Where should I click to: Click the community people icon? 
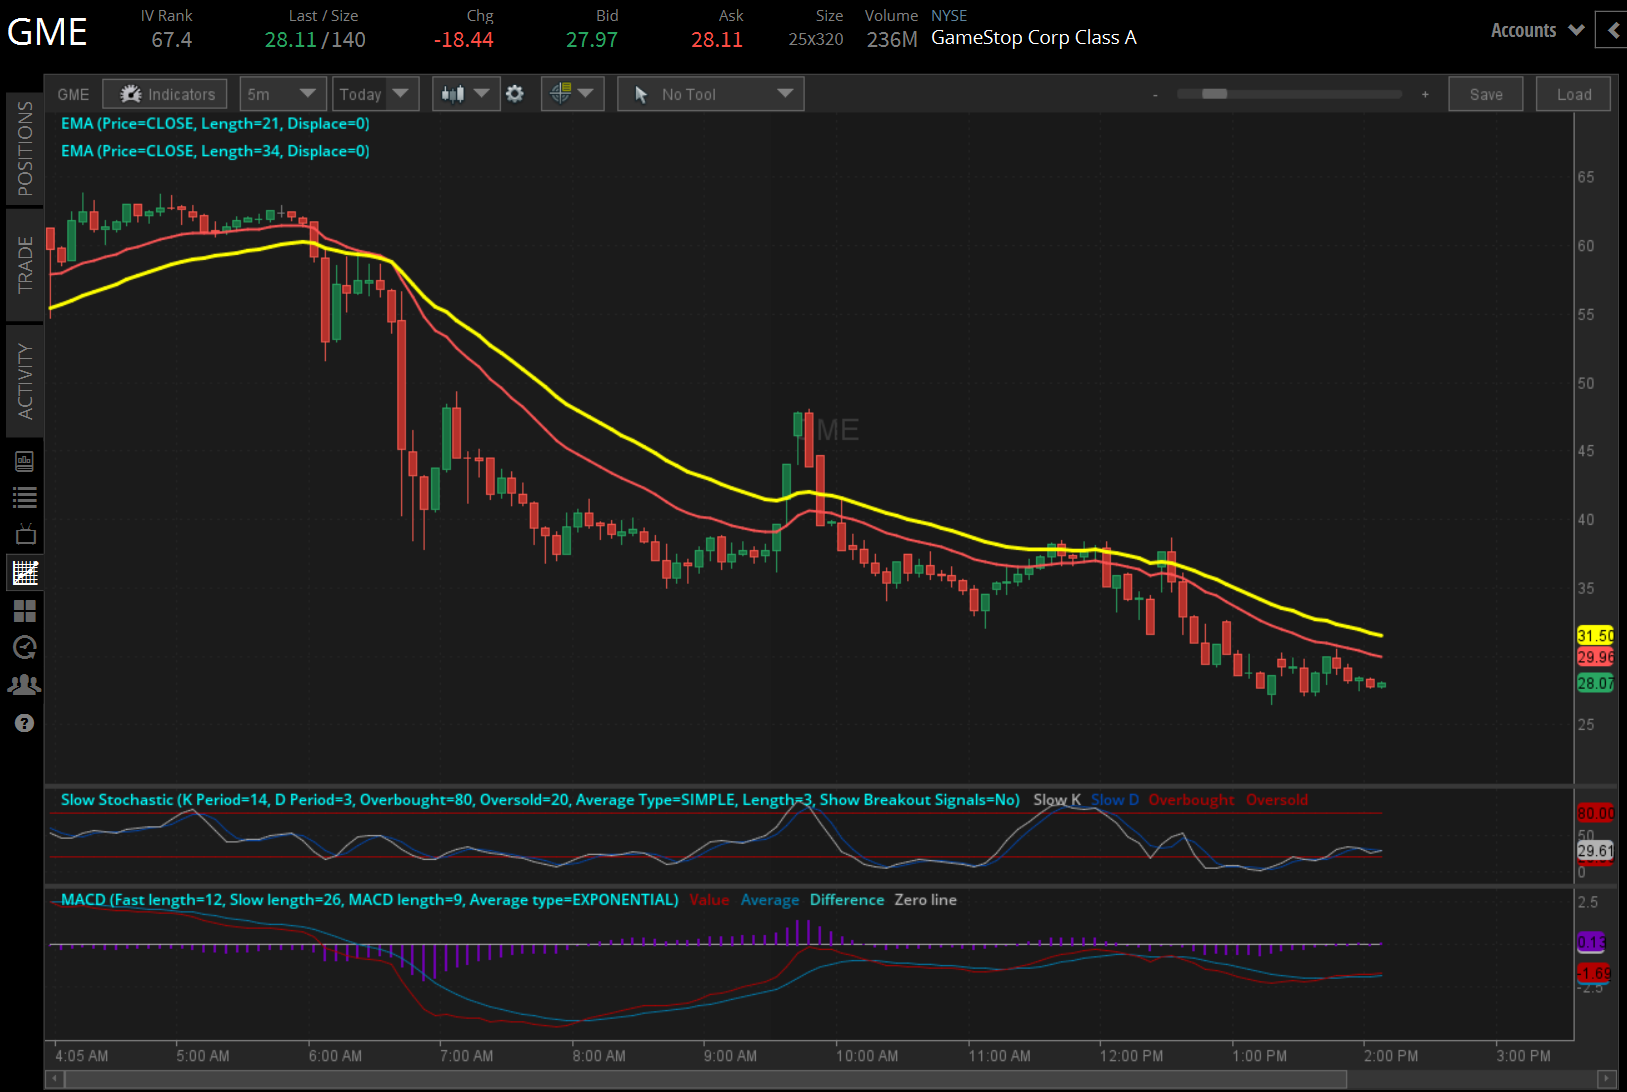coord(25,684)
